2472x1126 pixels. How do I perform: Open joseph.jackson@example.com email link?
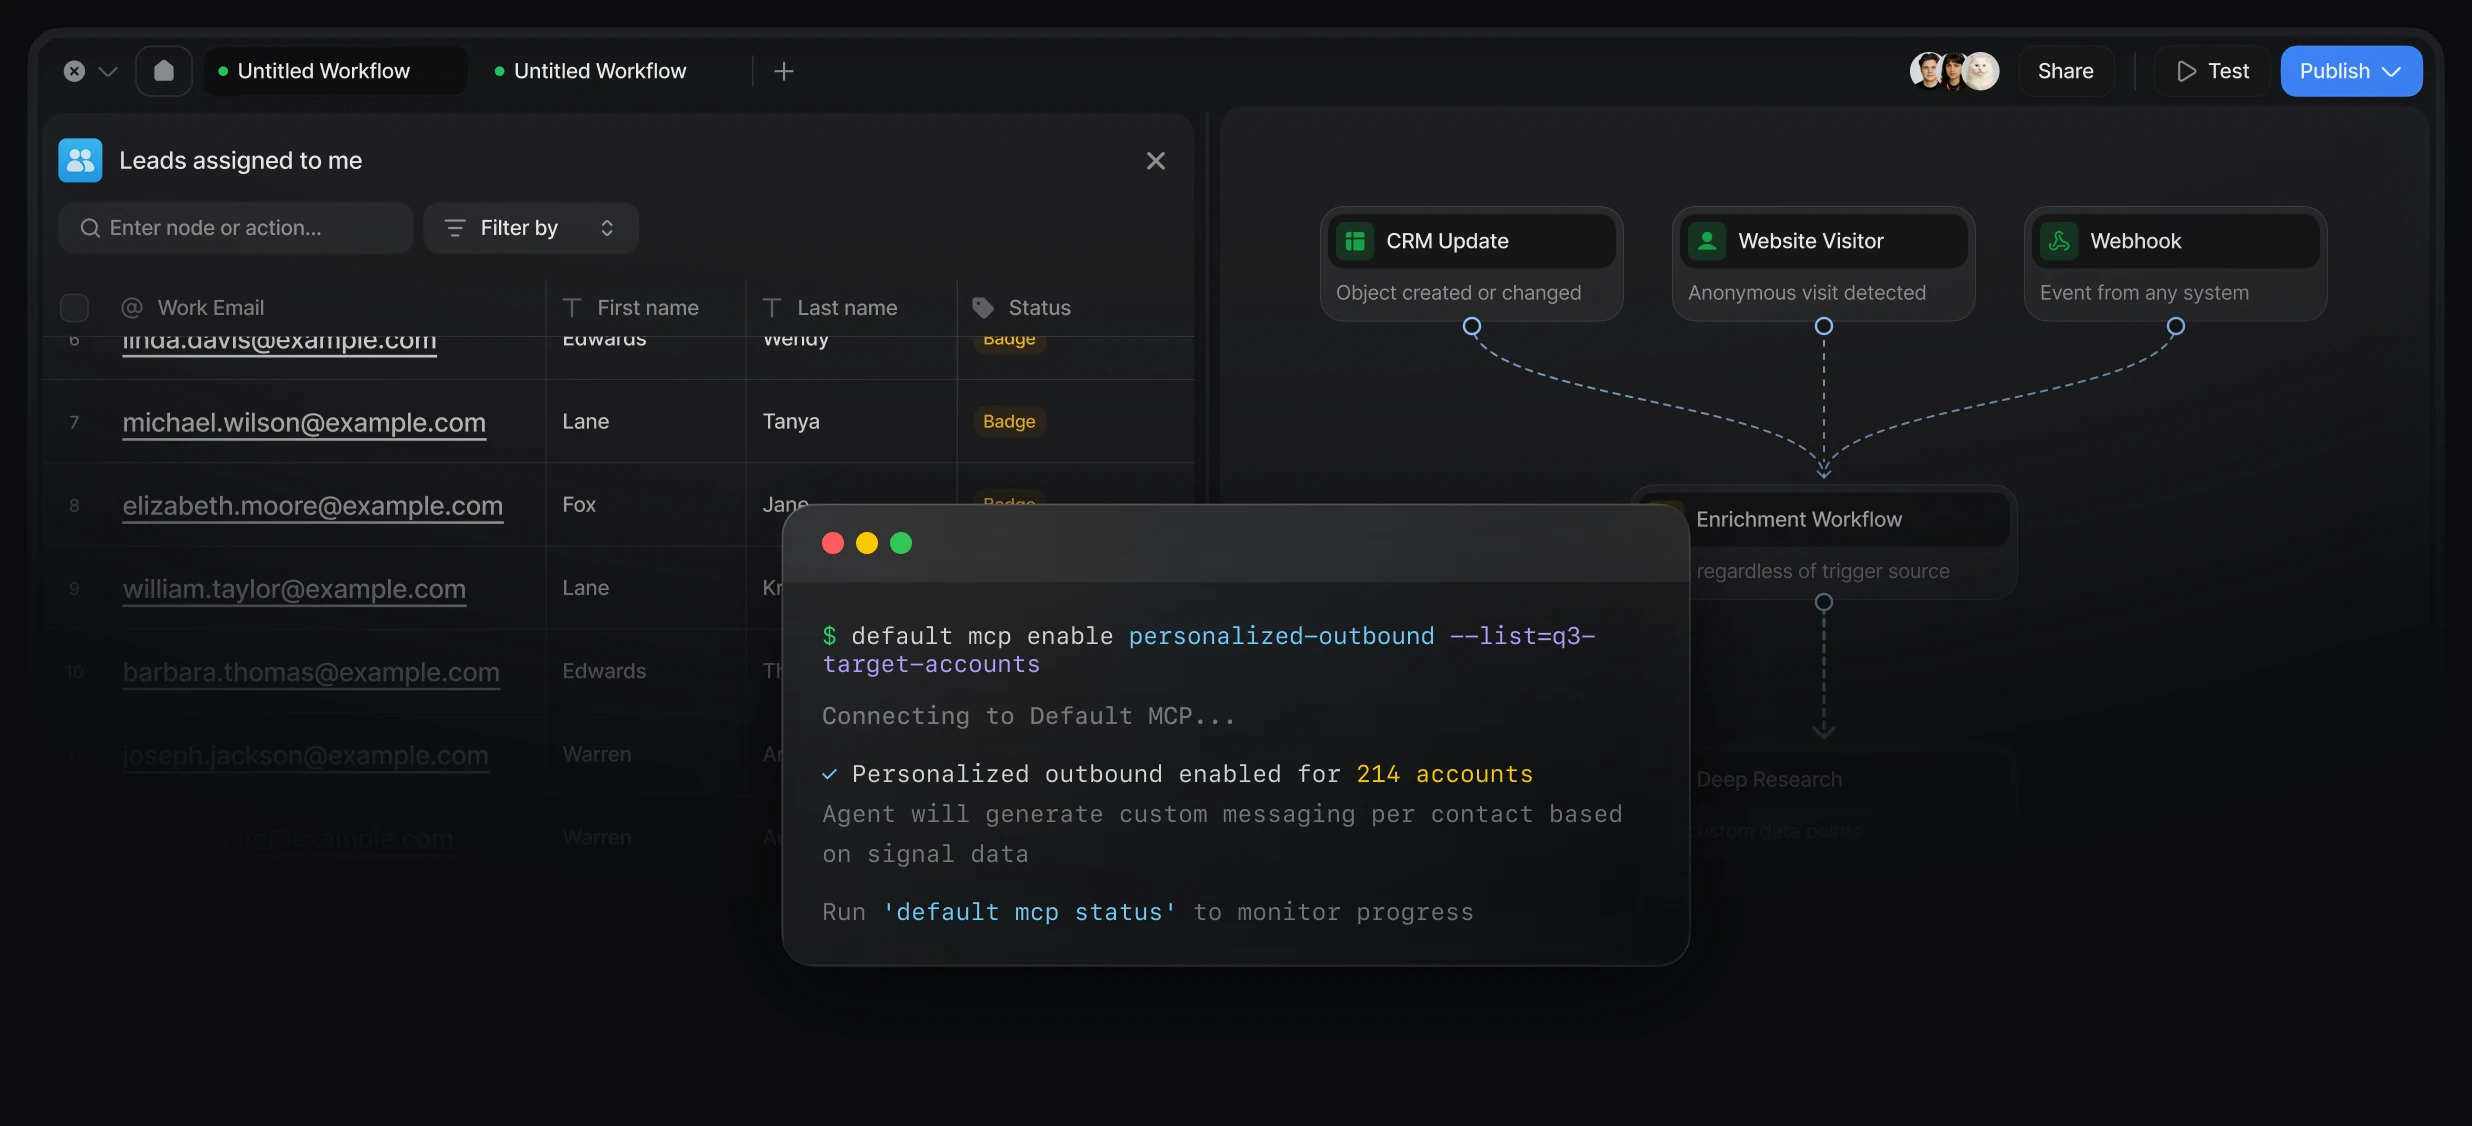point(306,755)
